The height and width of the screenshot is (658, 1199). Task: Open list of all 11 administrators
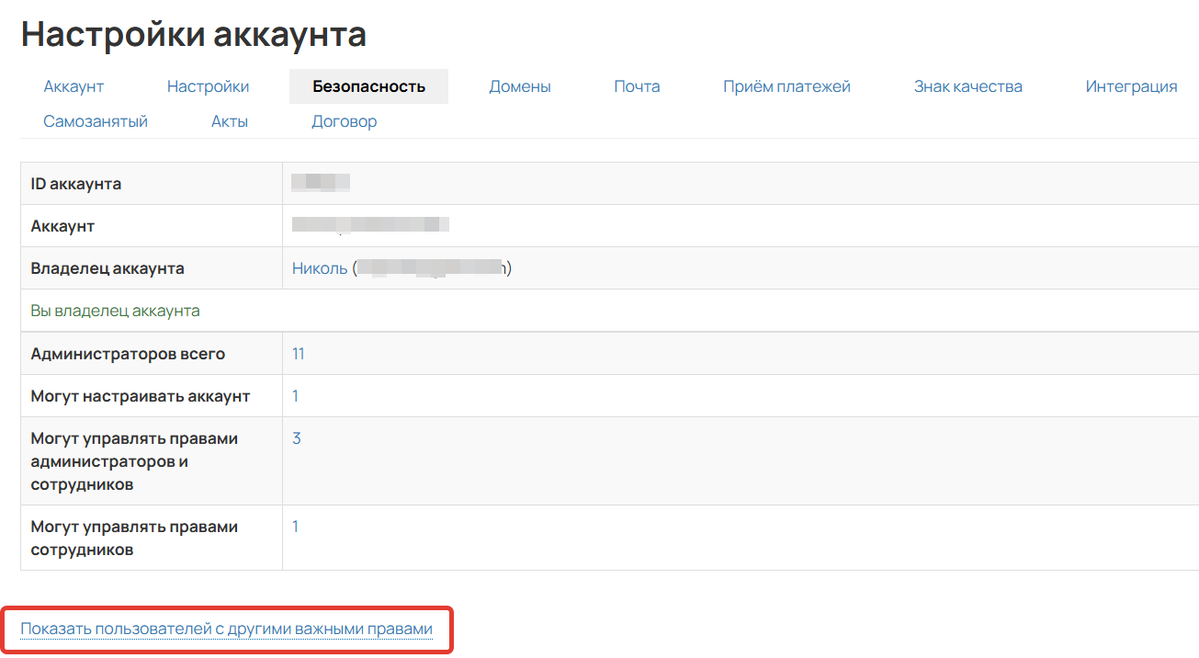(295, 353)
